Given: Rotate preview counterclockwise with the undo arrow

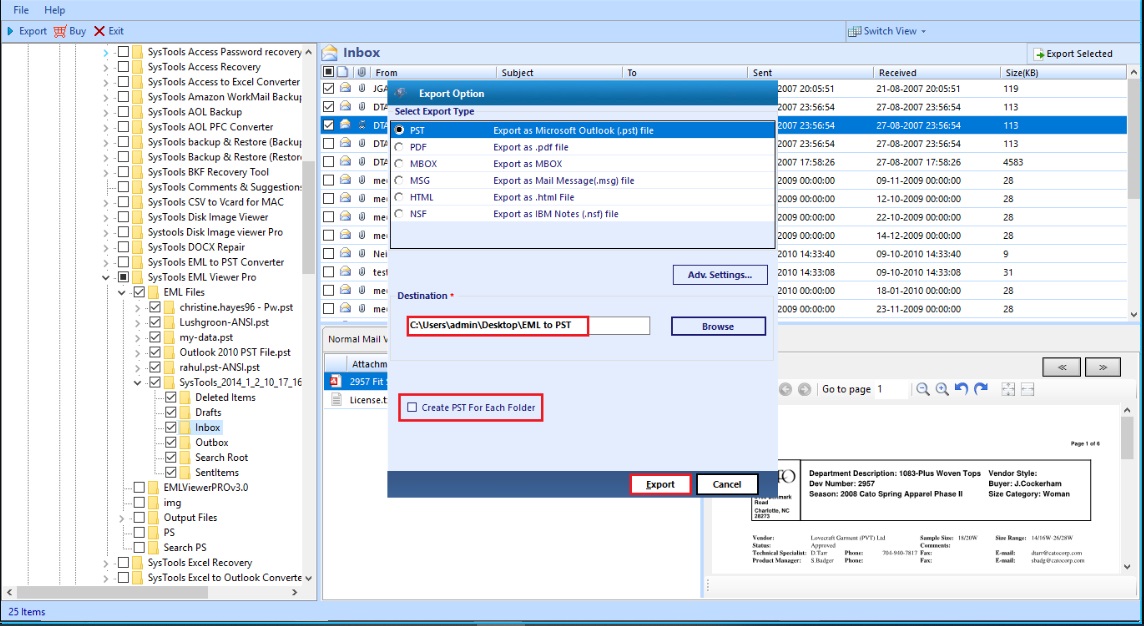Looking at the screenshot, I should click(961, 389).
